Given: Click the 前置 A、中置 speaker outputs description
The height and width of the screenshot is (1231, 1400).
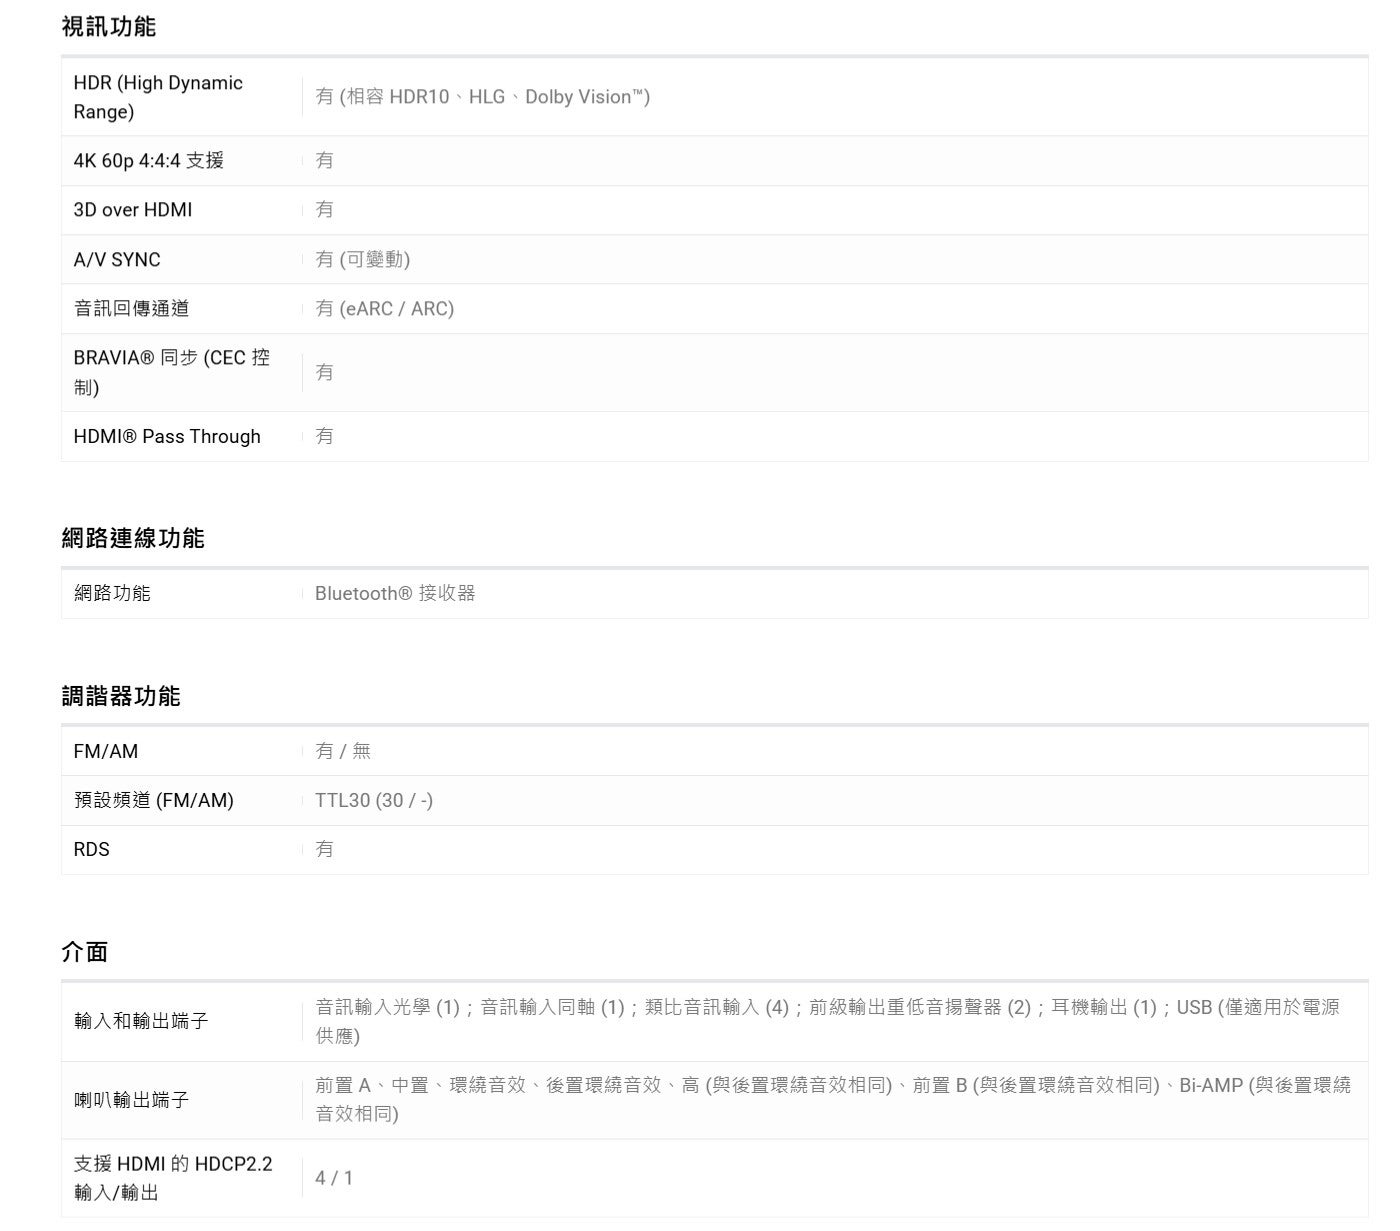Looking at the screenshot, I should (x=833, y=1099).
